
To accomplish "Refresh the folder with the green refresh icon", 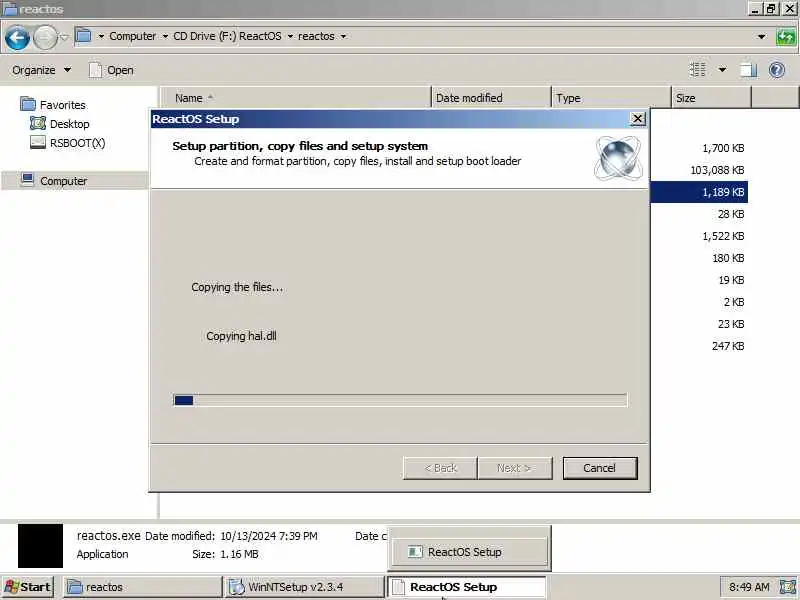I will point(786,37).
